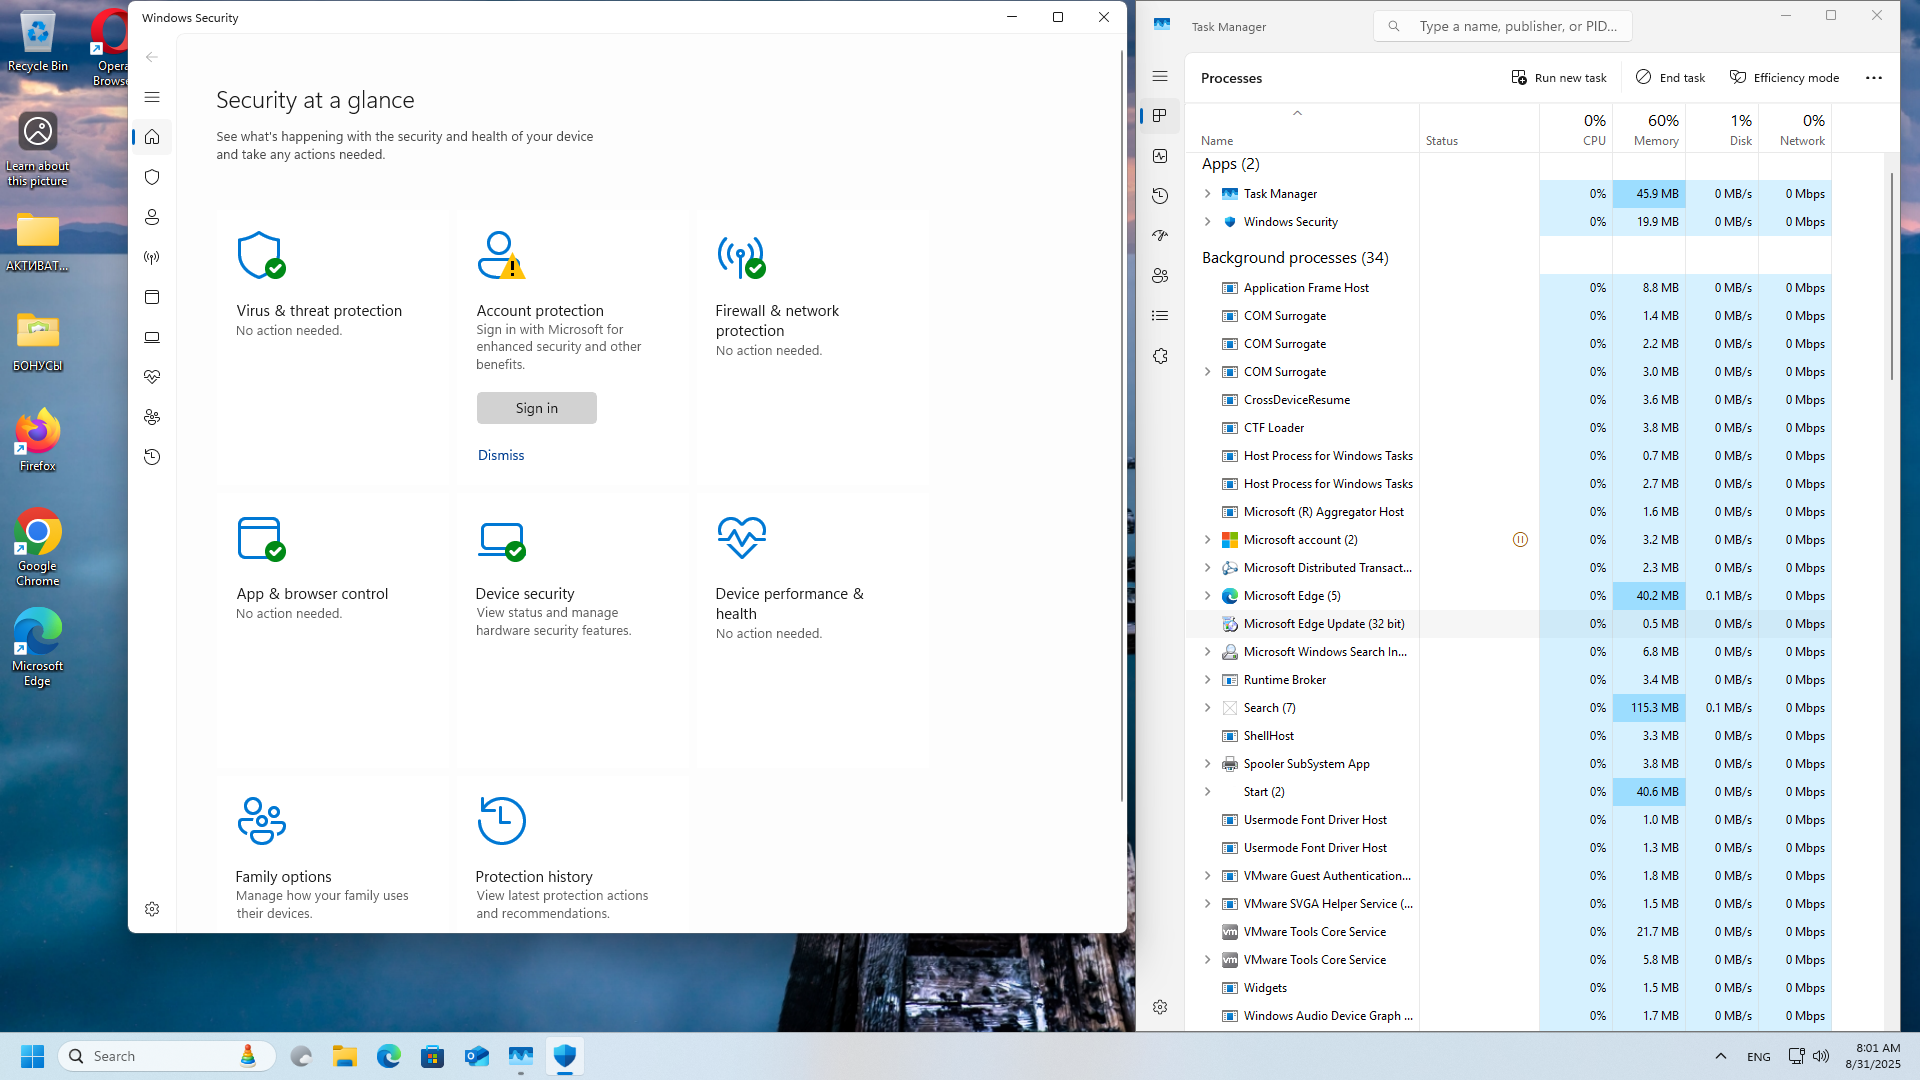Image resolution: width=1920 pixels, height=1080 pixels.
Task: Open Virus & threat protection sidebar icon
Action: coord(152,177)
